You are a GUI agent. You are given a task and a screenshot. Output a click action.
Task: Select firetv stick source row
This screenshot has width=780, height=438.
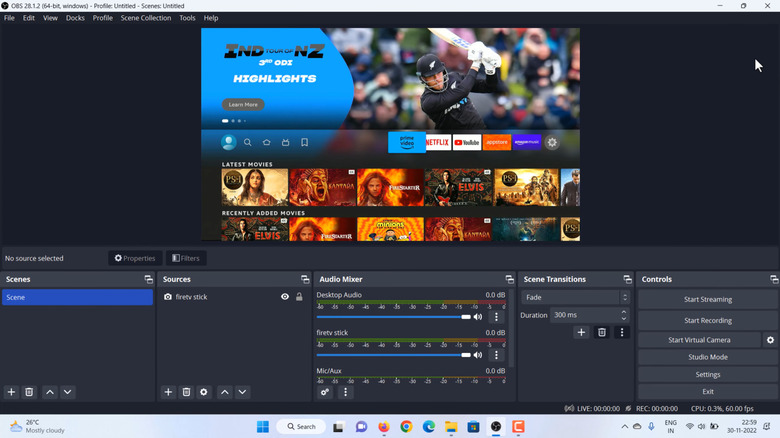click(x=233, y=297)
